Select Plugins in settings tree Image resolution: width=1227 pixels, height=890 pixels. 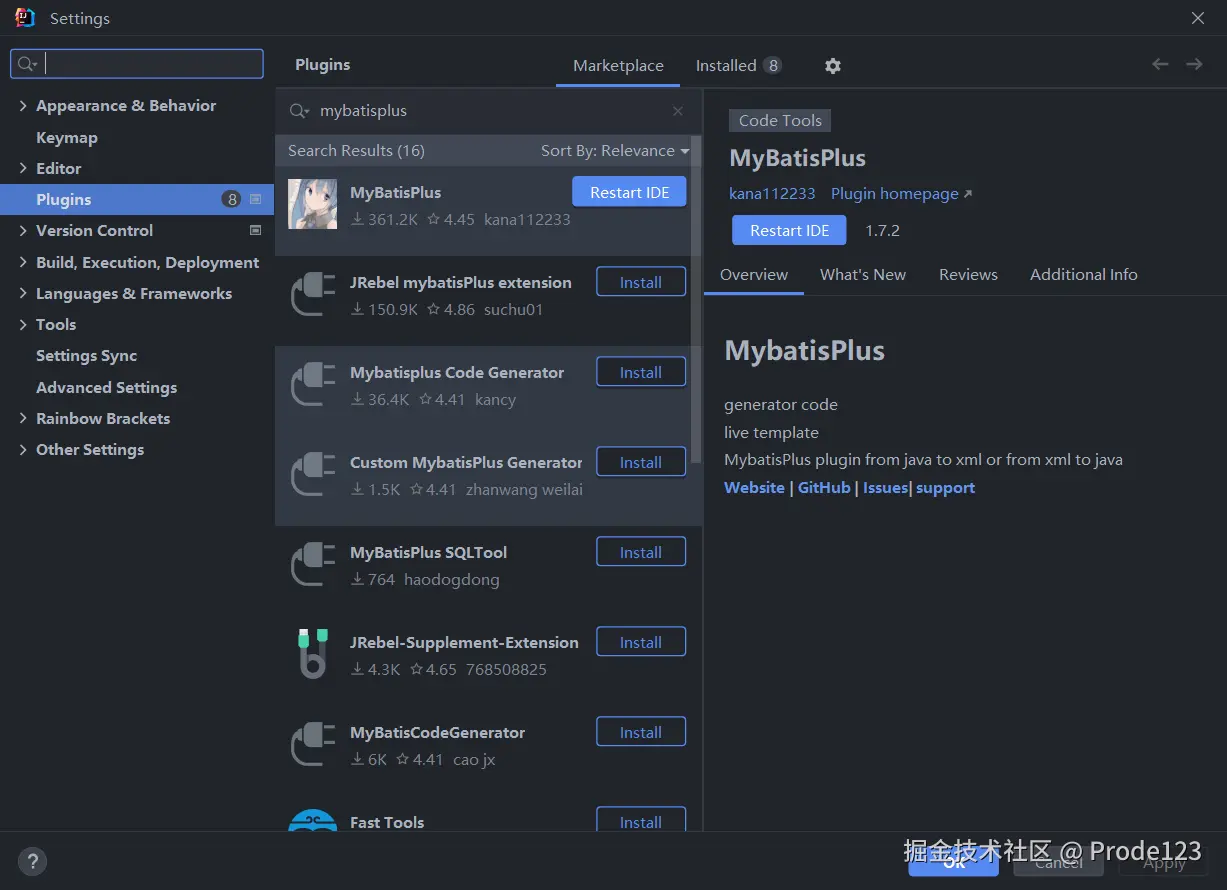(x=137, y=199)
